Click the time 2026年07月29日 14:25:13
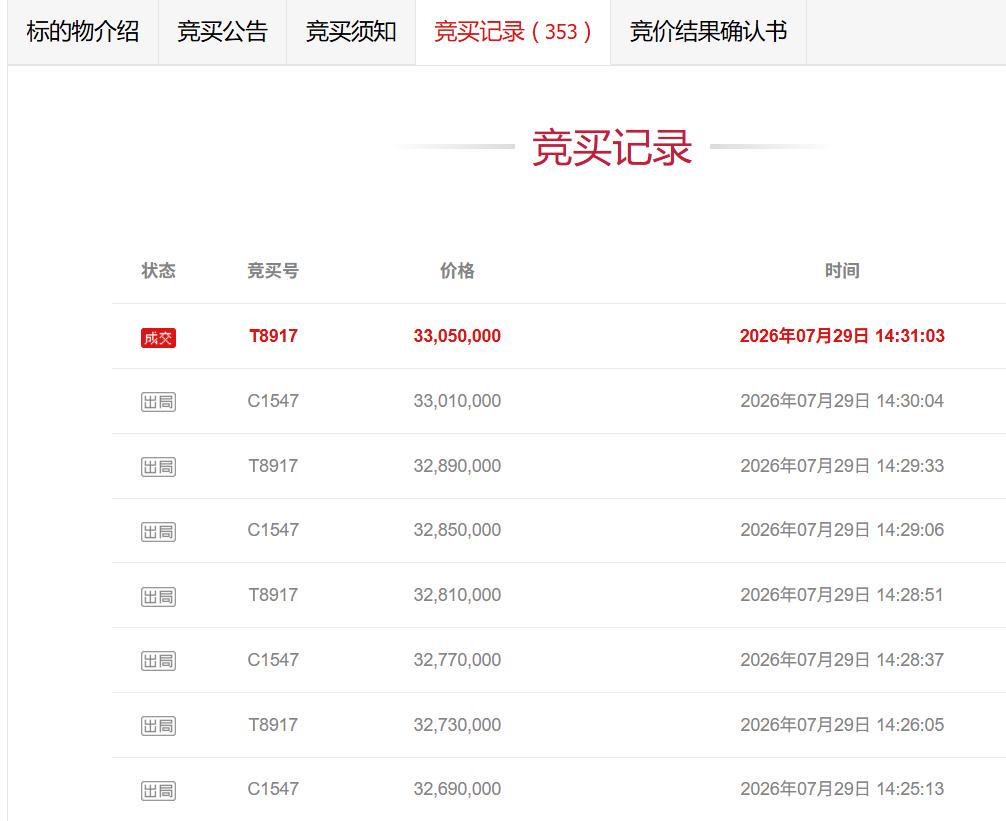1006x821 pixels. [x=842, y=788]
